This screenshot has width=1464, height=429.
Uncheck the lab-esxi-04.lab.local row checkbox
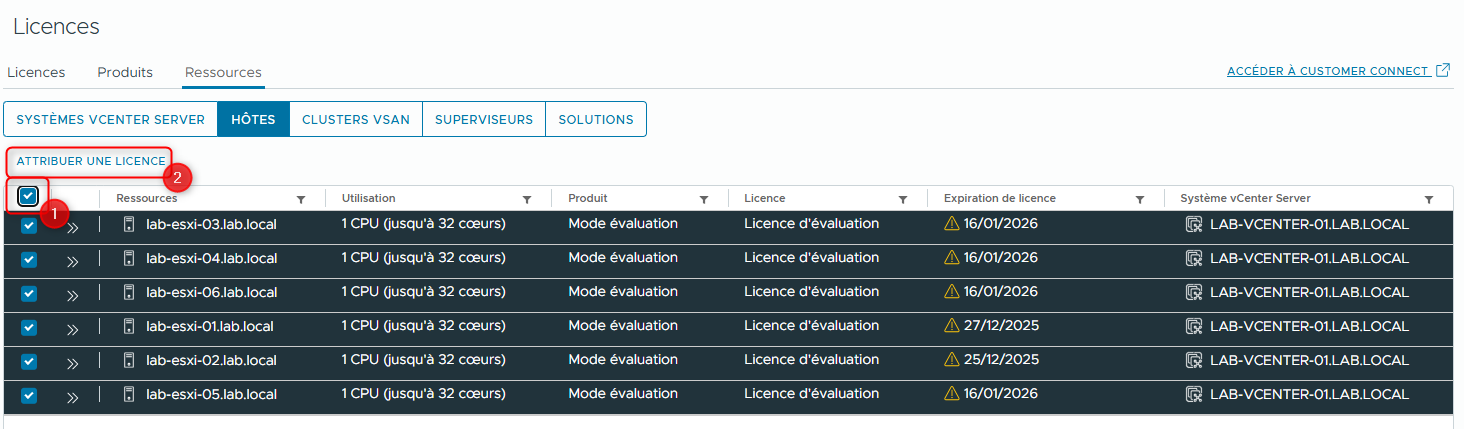(29, 260)
